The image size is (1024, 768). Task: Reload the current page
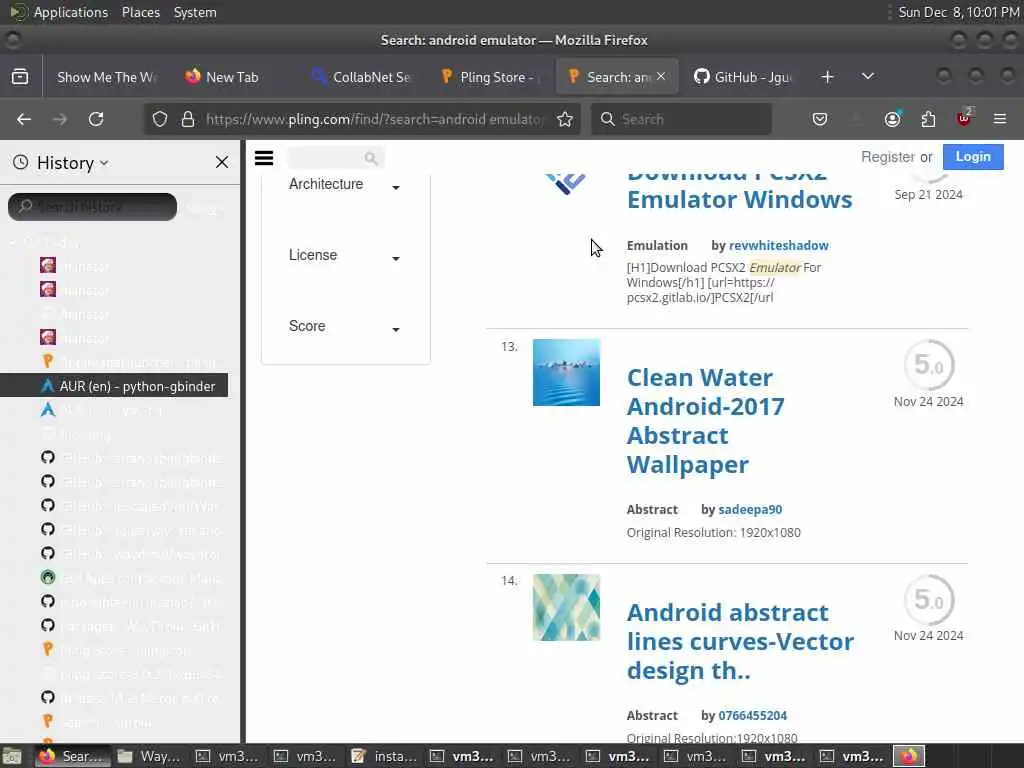96,119
